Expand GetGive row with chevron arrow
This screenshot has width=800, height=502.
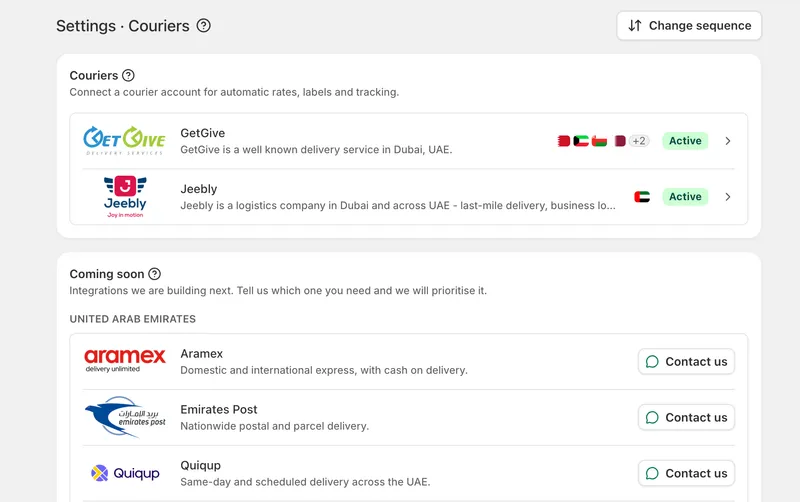728,141
